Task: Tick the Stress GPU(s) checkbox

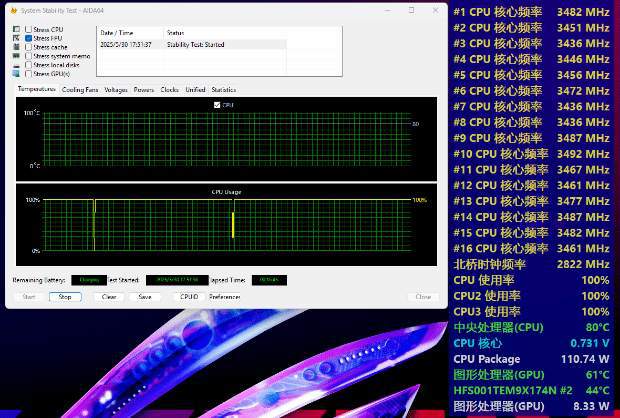Action: 28,74
